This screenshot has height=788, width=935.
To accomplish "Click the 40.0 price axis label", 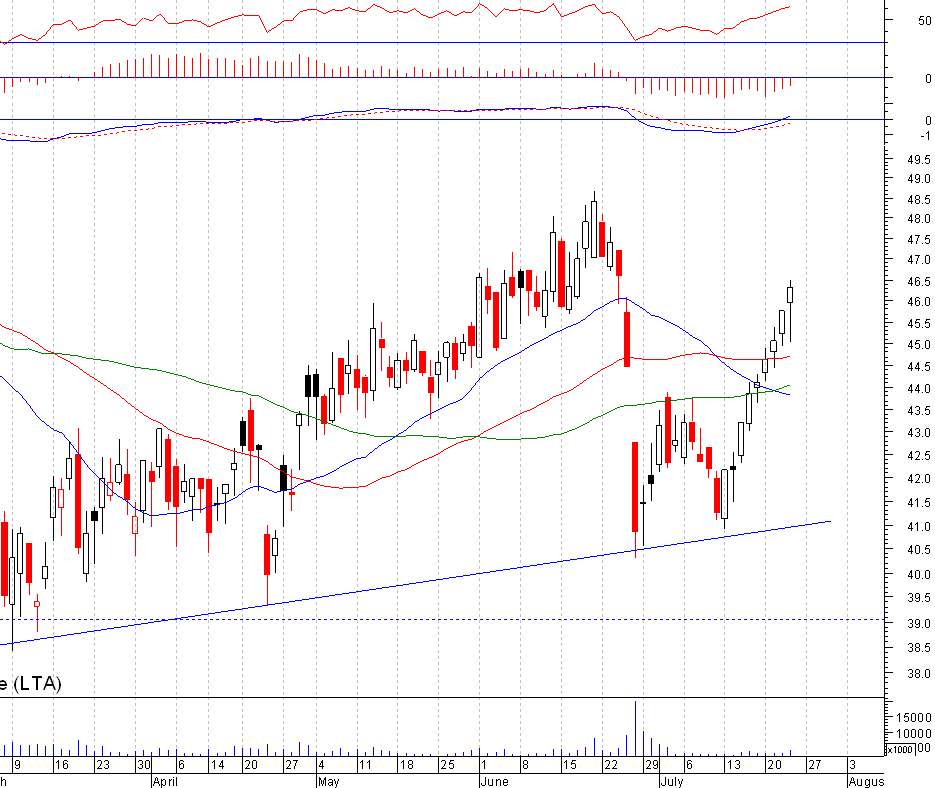I will 918,574.
